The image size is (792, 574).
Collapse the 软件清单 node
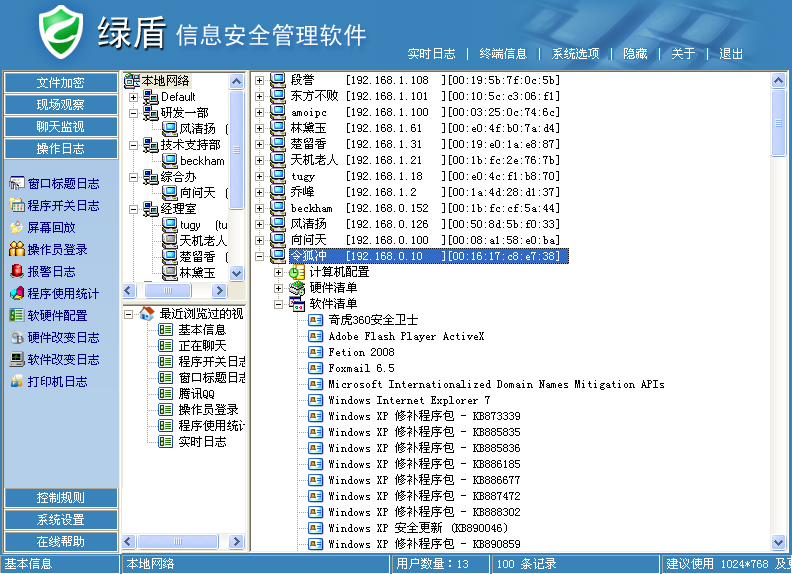[x=278, y=304]
